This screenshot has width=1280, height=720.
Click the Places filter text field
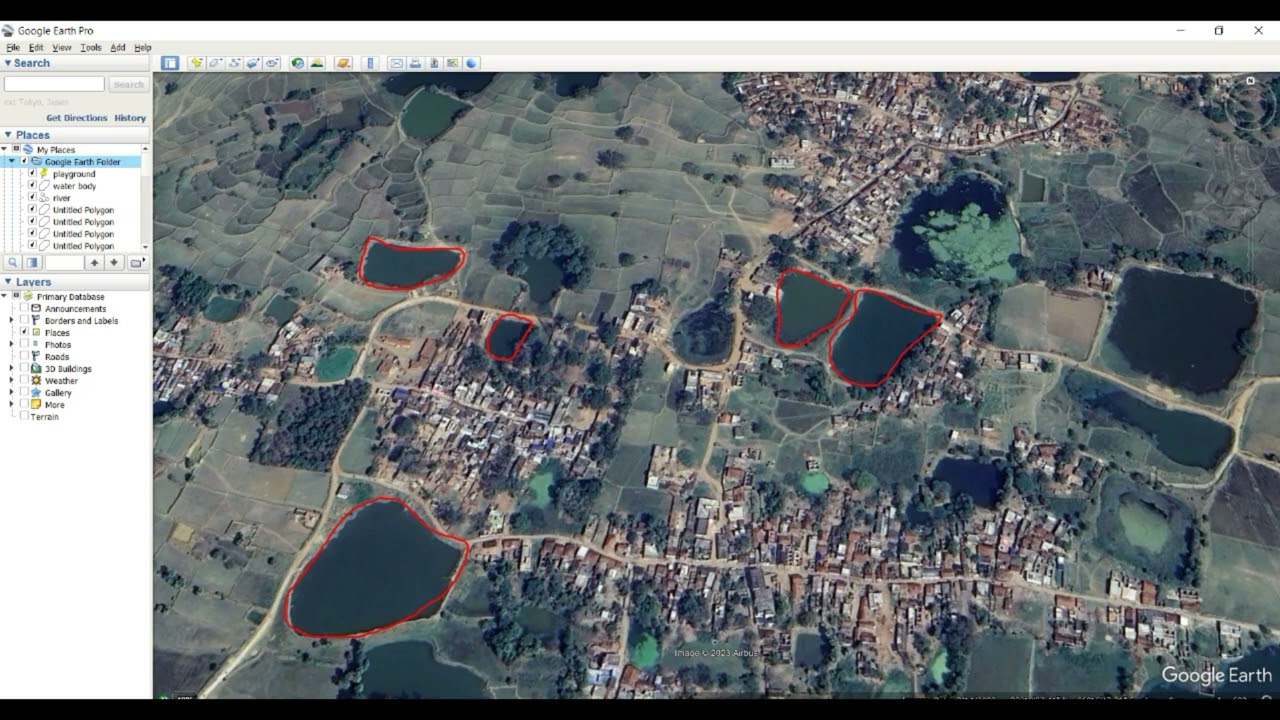pos(65,262)
